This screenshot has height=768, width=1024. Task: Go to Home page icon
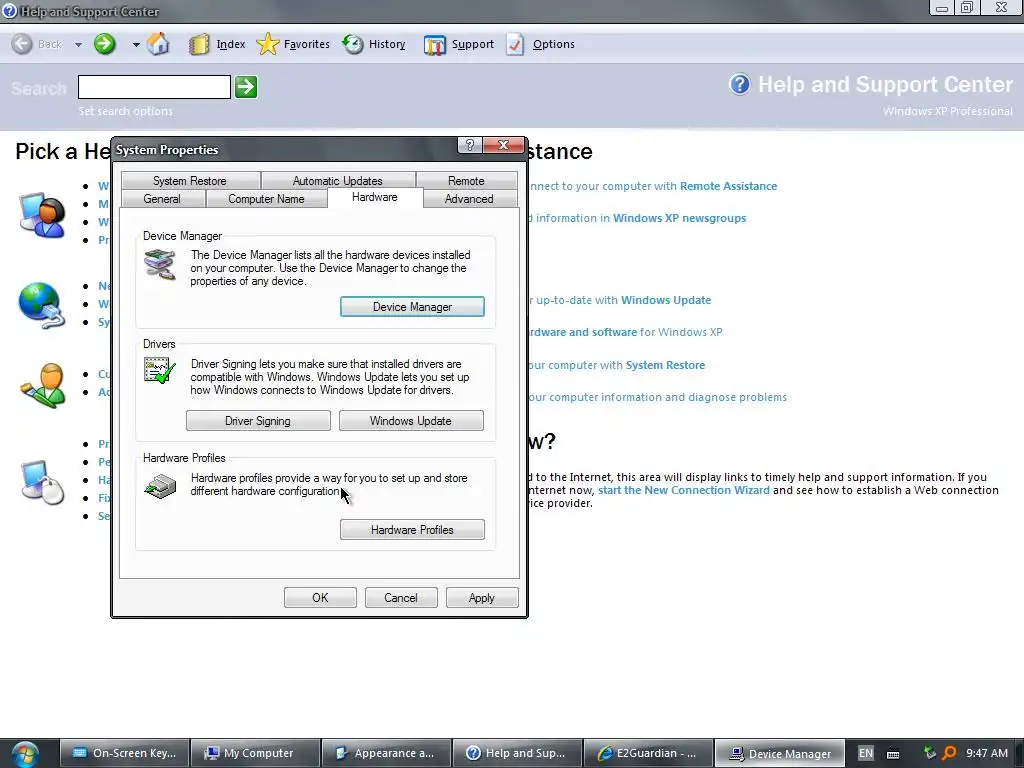(158, 44)
